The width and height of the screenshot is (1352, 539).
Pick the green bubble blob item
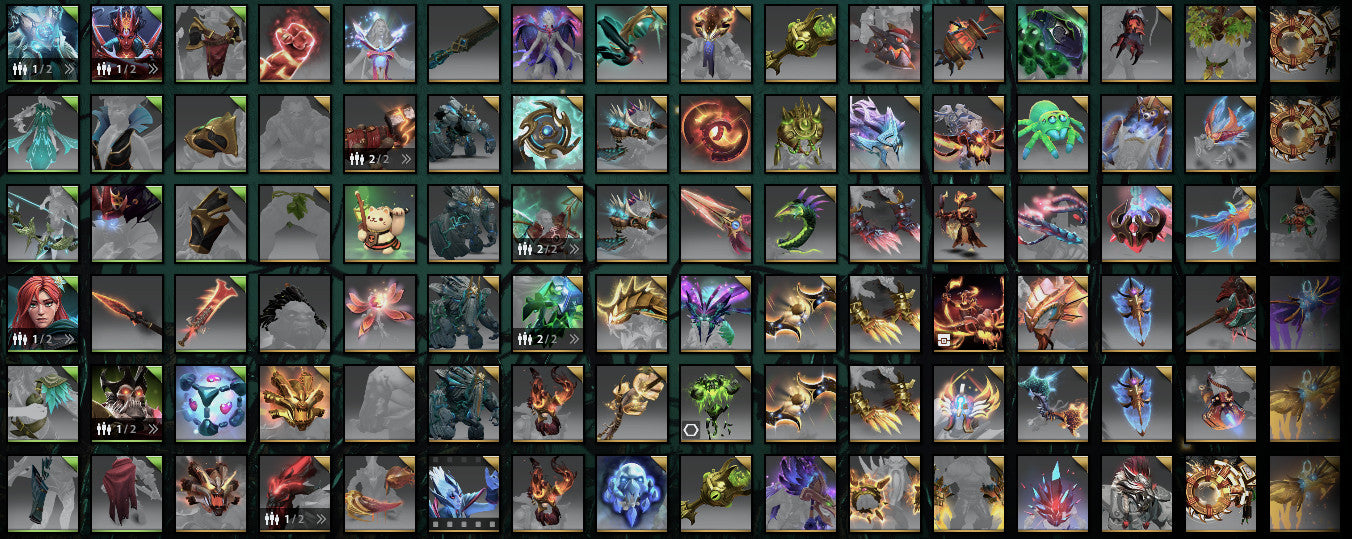click(x=1052, y=43)
